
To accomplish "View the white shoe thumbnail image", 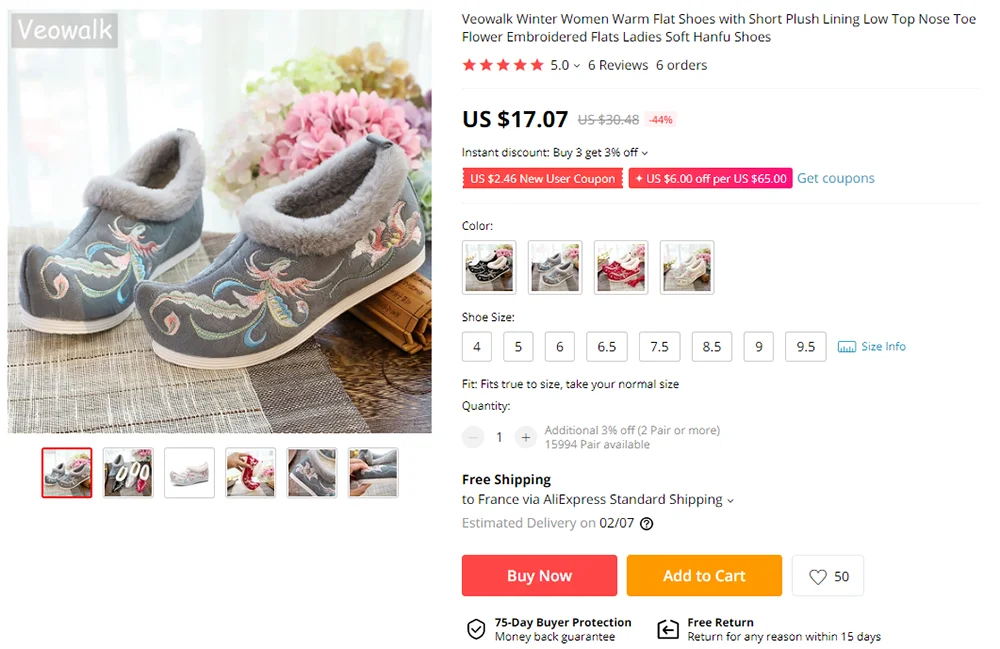I will coord(189,473).
